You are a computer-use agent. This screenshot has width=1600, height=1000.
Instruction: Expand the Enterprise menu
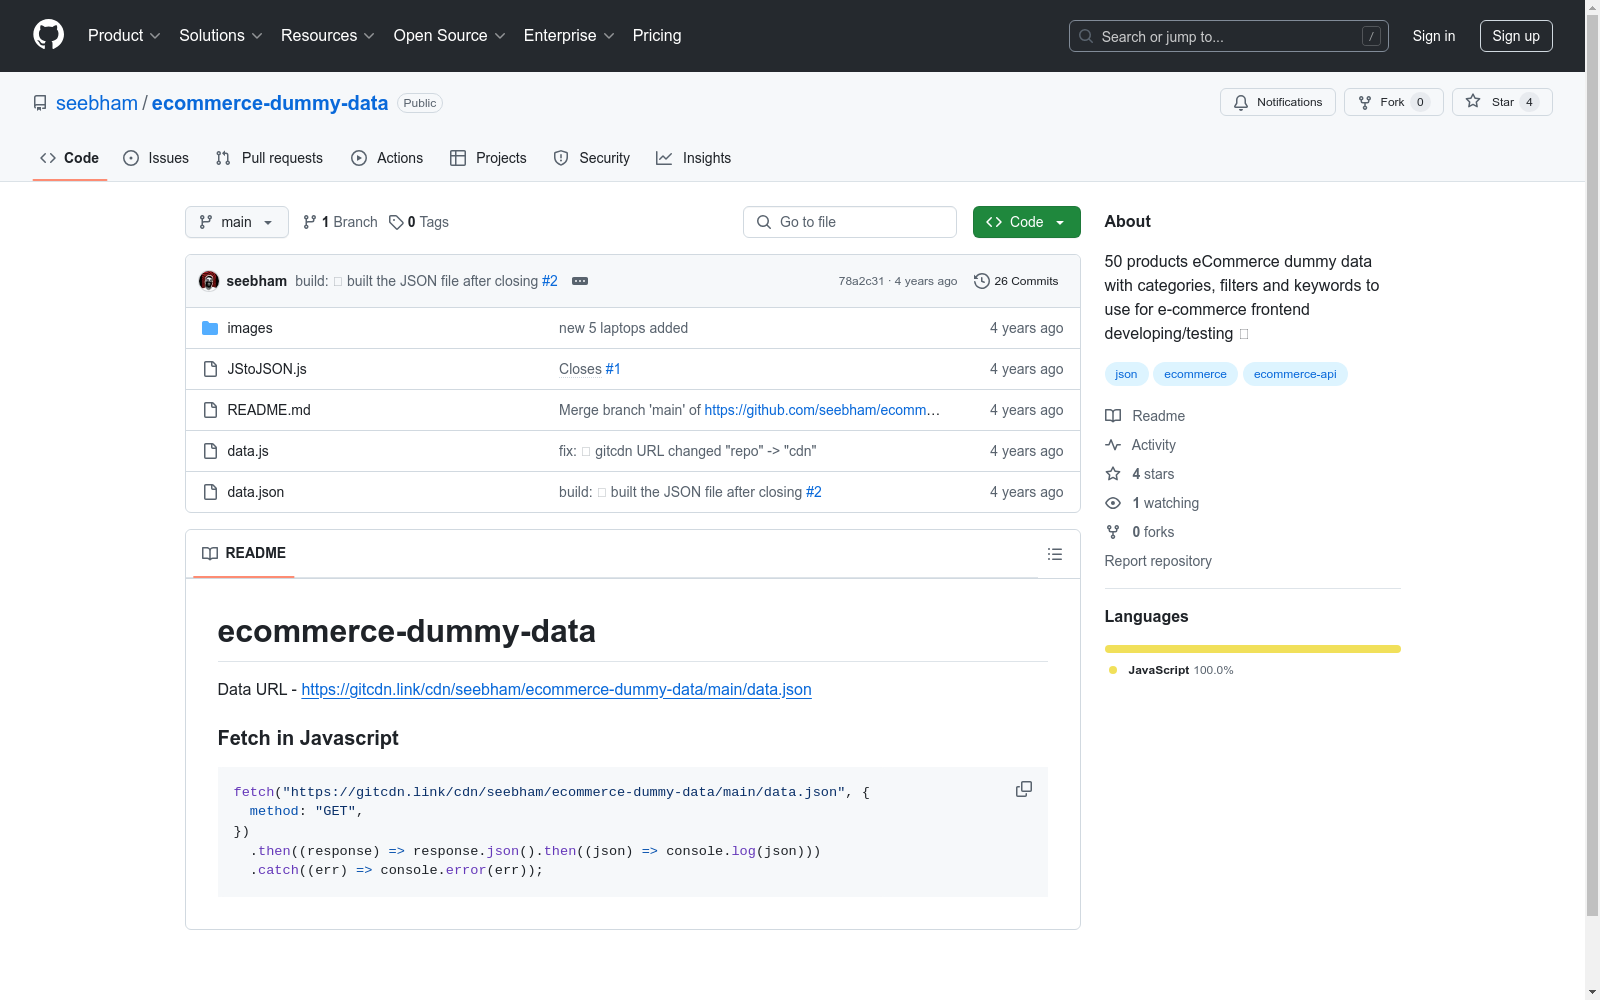[x=569, y=36]
